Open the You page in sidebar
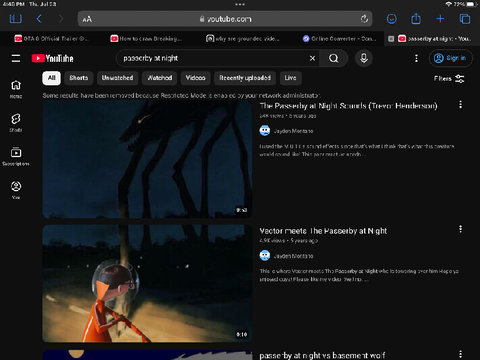The width and height of the screenshot is (480, 360). [16, 190]
